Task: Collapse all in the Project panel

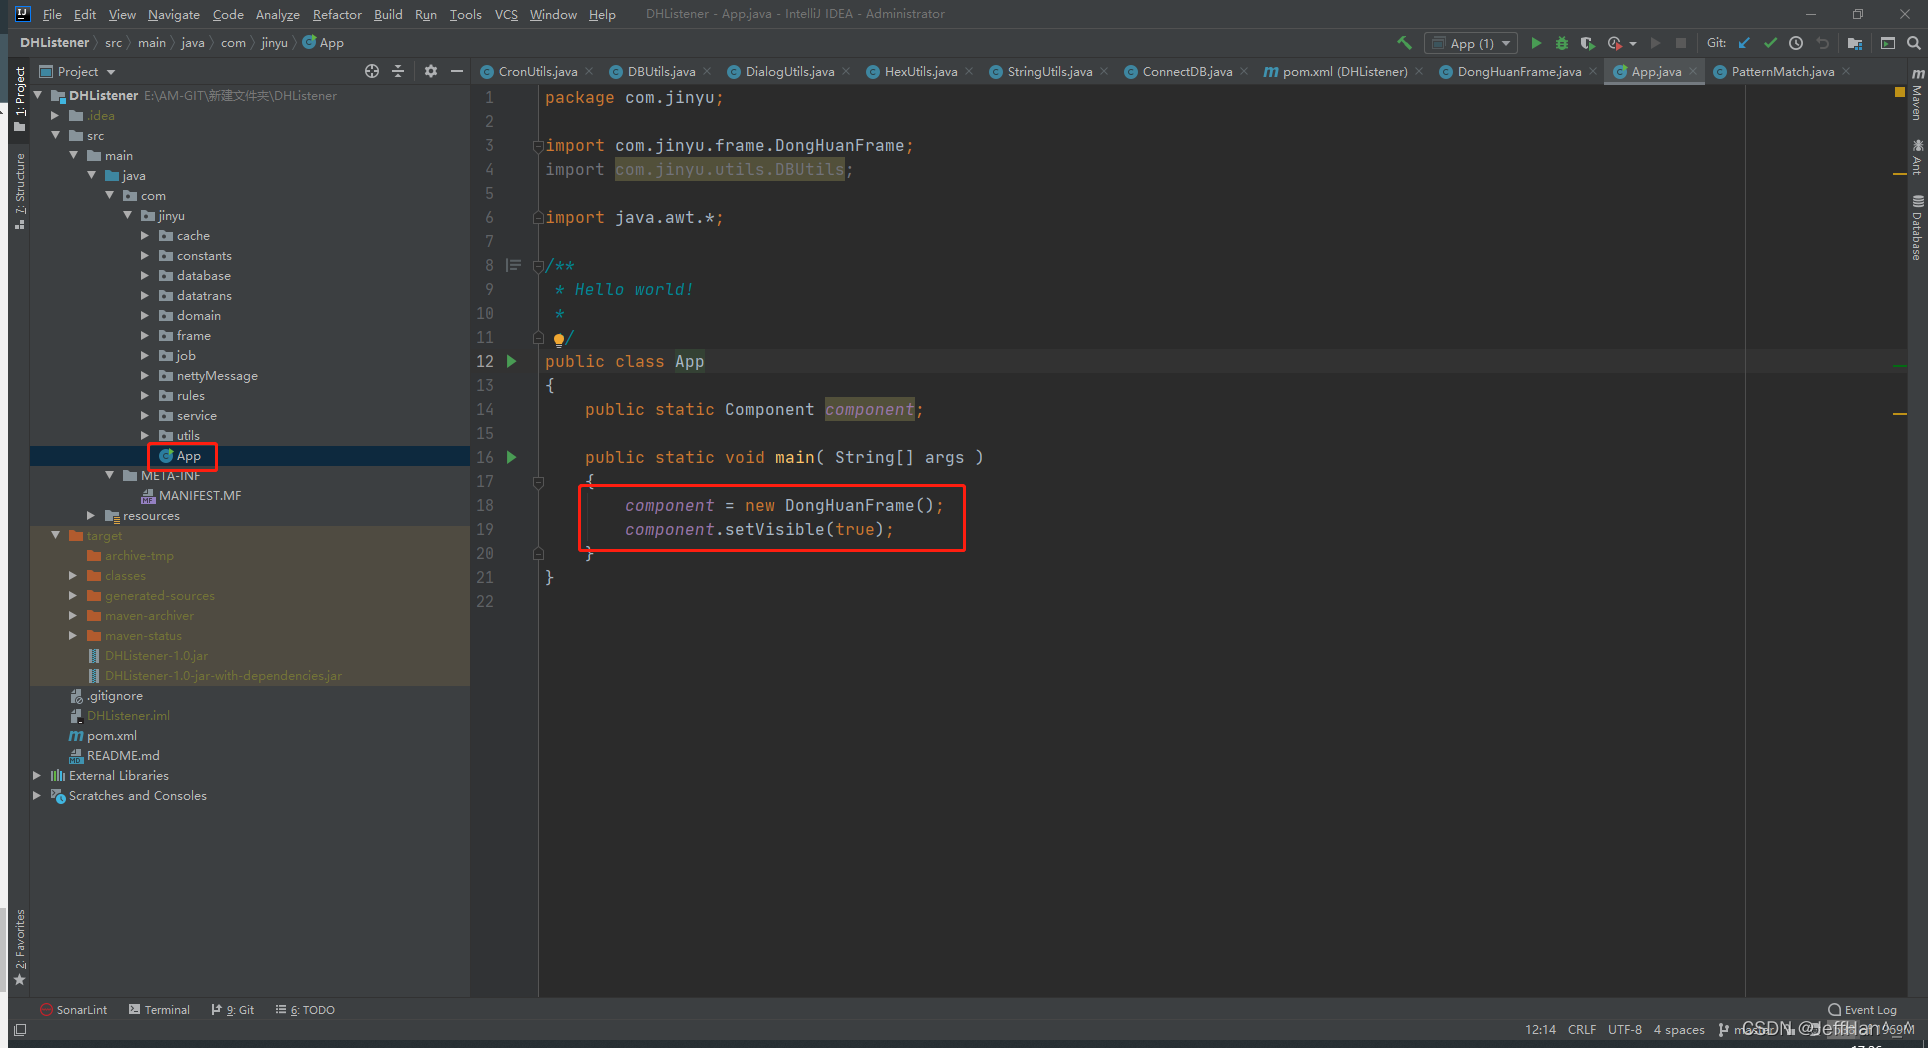Action: point(398,71)
